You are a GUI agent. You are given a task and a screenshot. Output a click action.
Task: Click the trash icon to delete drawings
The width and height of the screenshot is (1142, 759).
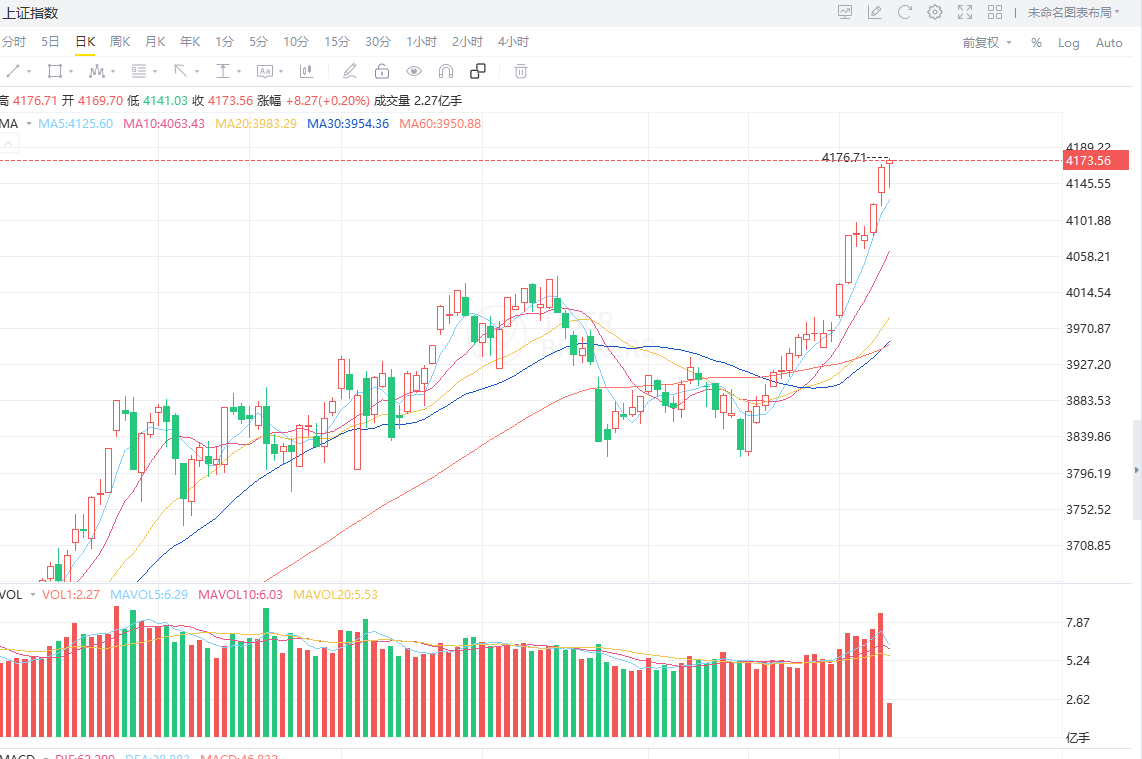520,71
